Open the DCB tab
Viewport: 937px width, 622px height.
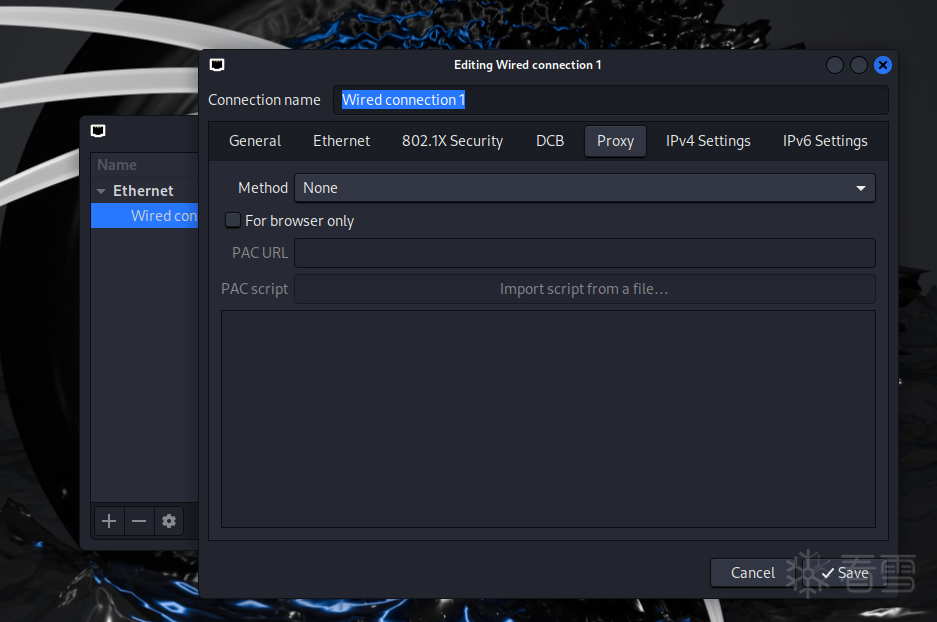[x=549, y=141]
